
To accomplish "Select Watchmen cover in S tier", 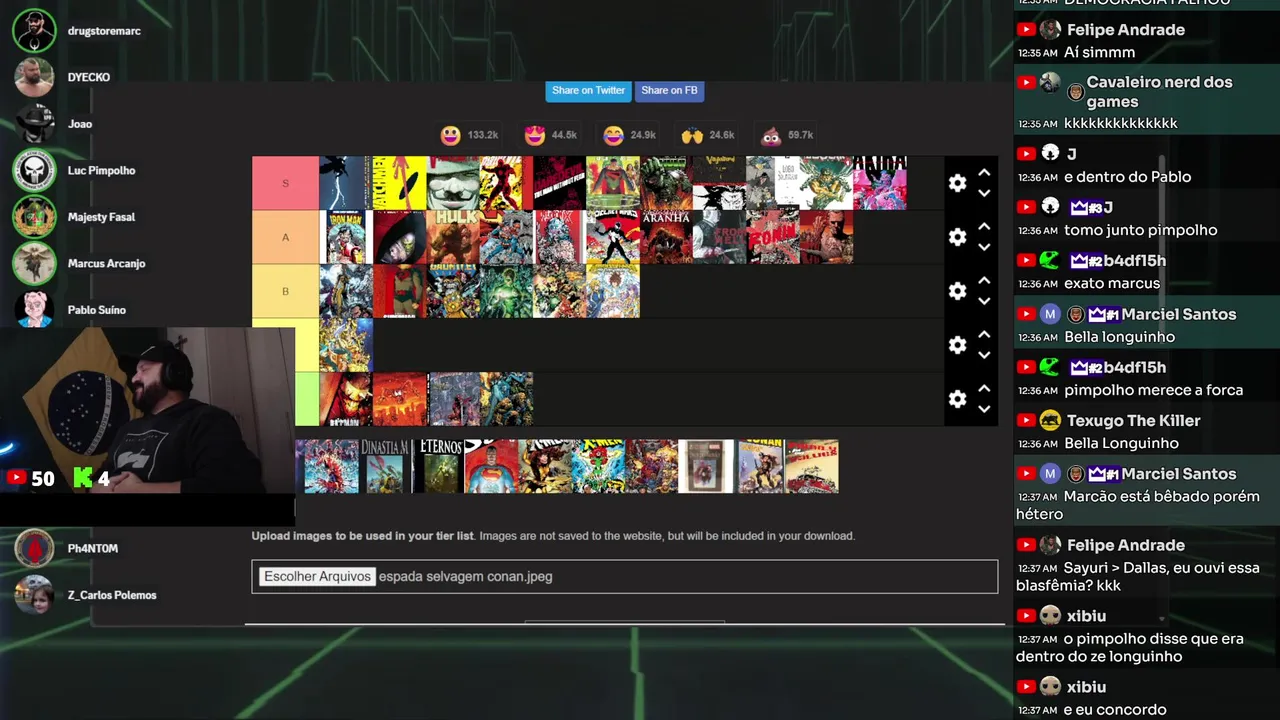I will coord(399,183).
